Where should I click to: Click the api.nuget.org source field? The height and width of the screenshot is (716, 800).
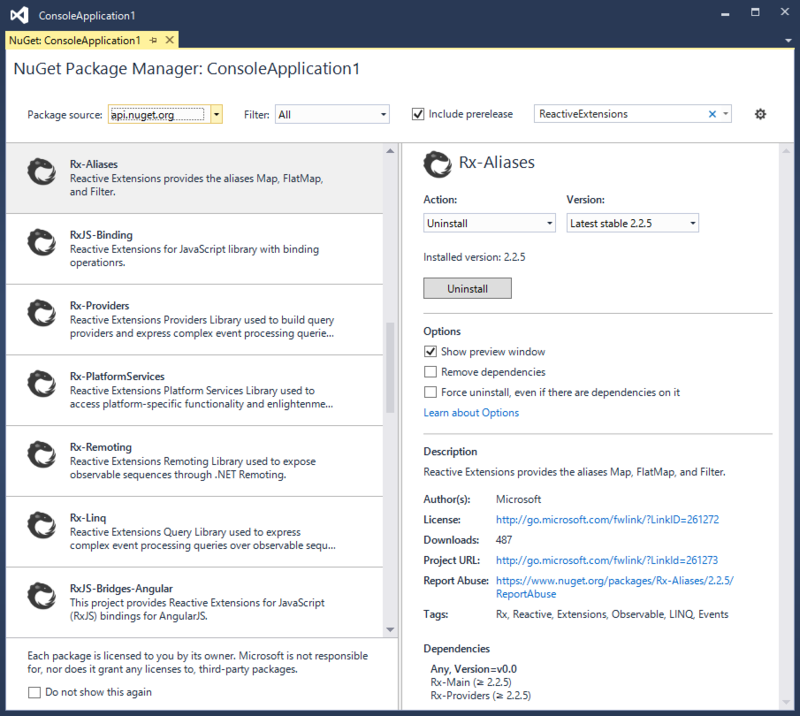(157, 114)
